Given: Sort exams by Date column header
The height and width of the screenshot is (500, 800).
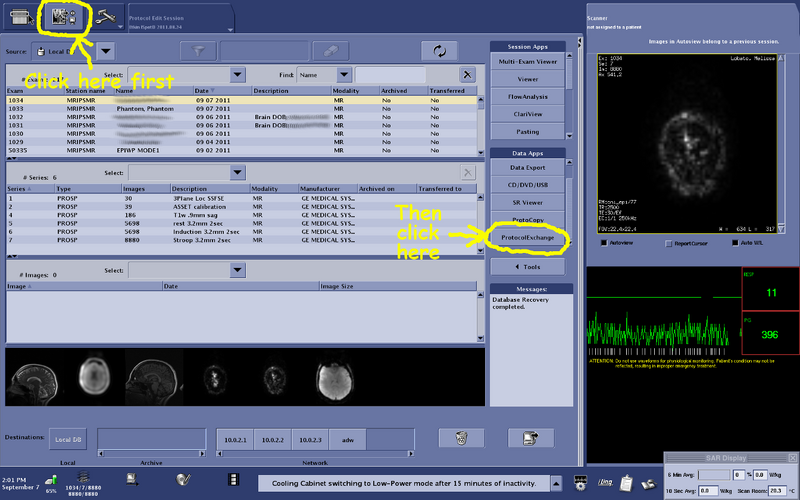Looking at the screenshot, I should [x=222, y=91].
